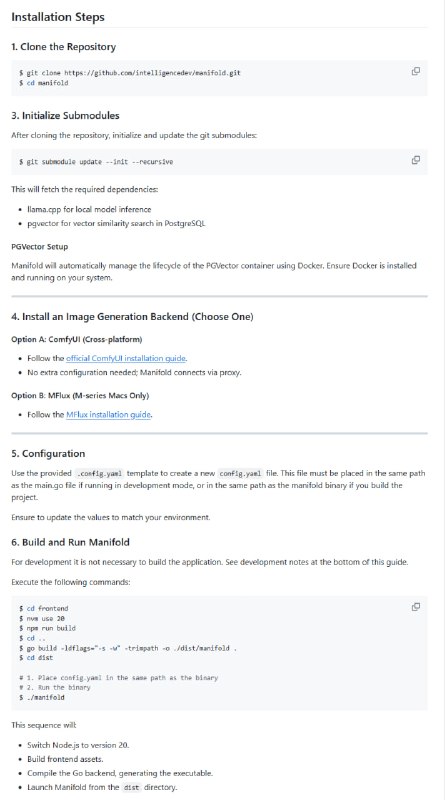447x800 pixels.
Task: Click the '3. Initialize Submodules' heading
Action: click(65, 116)
